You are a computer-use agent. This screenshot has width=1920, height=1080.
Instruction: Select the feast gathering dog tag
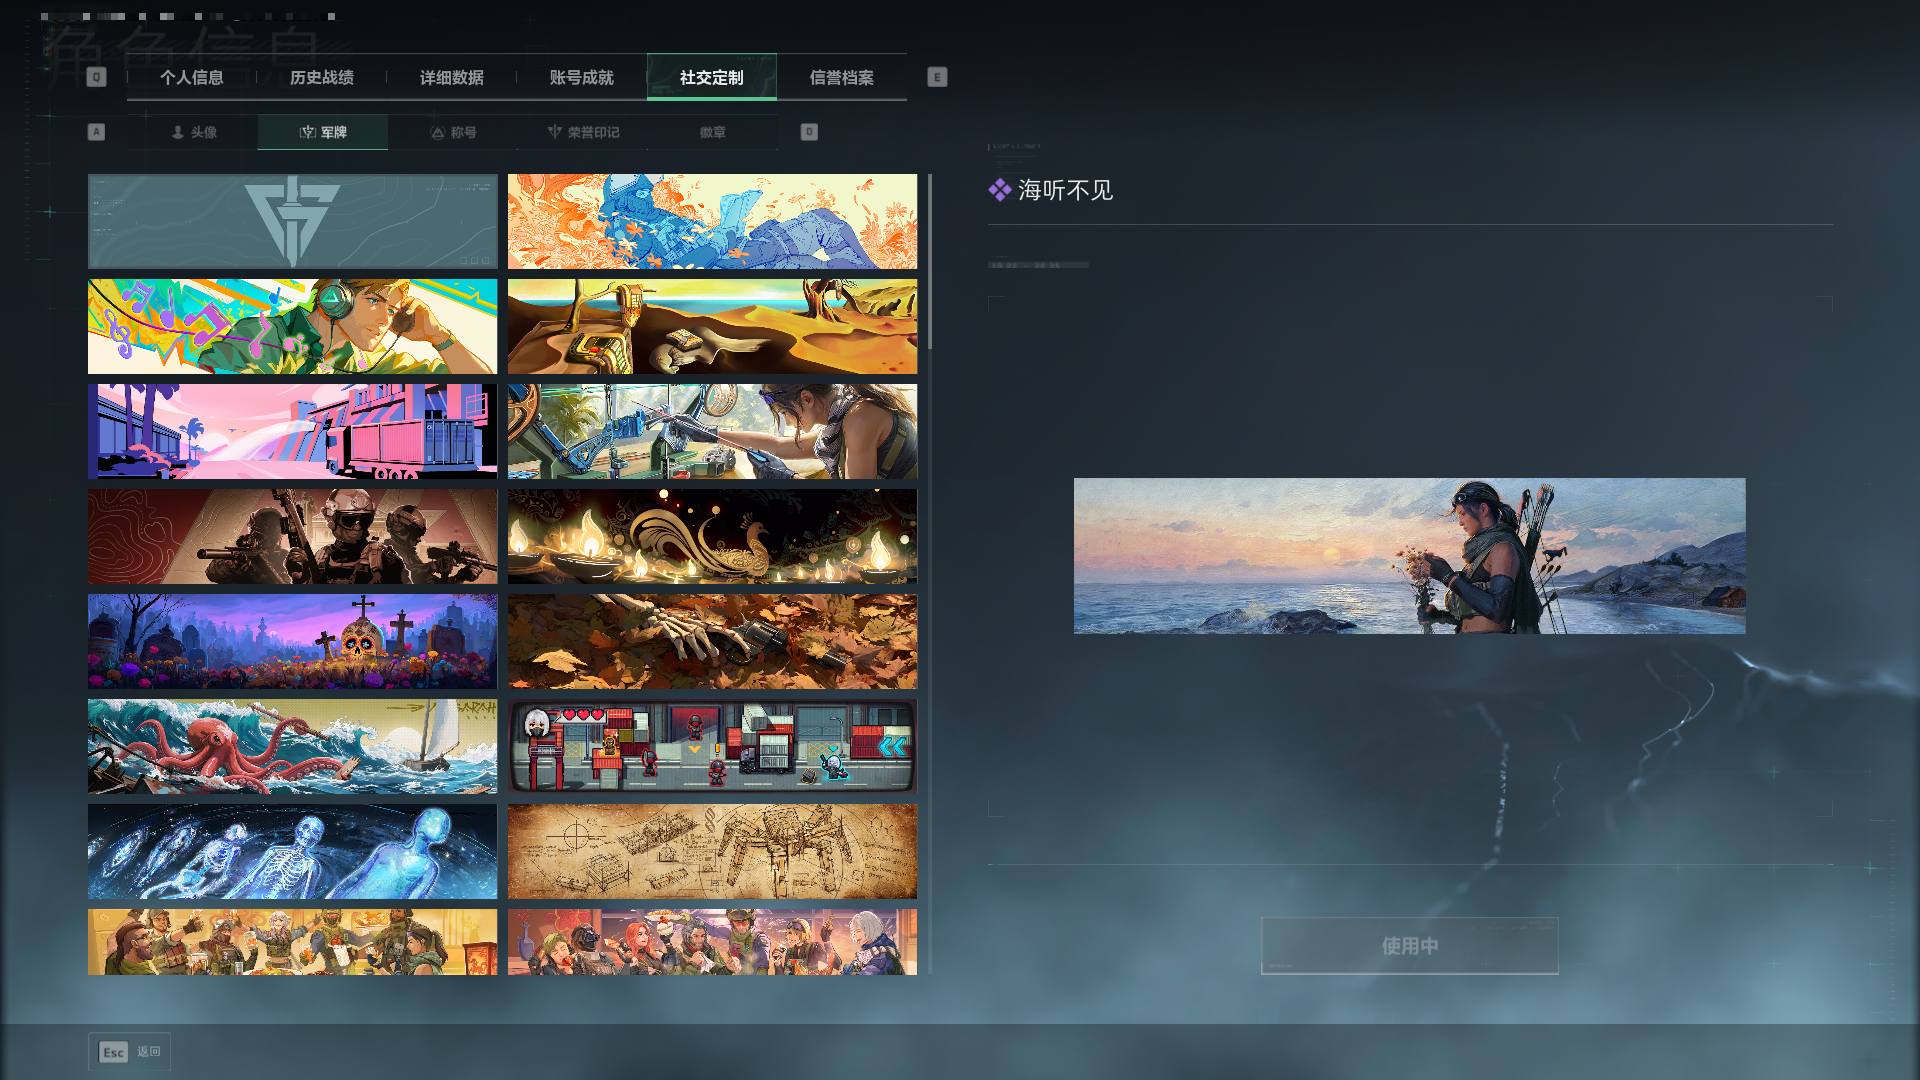tap(292, 942)
